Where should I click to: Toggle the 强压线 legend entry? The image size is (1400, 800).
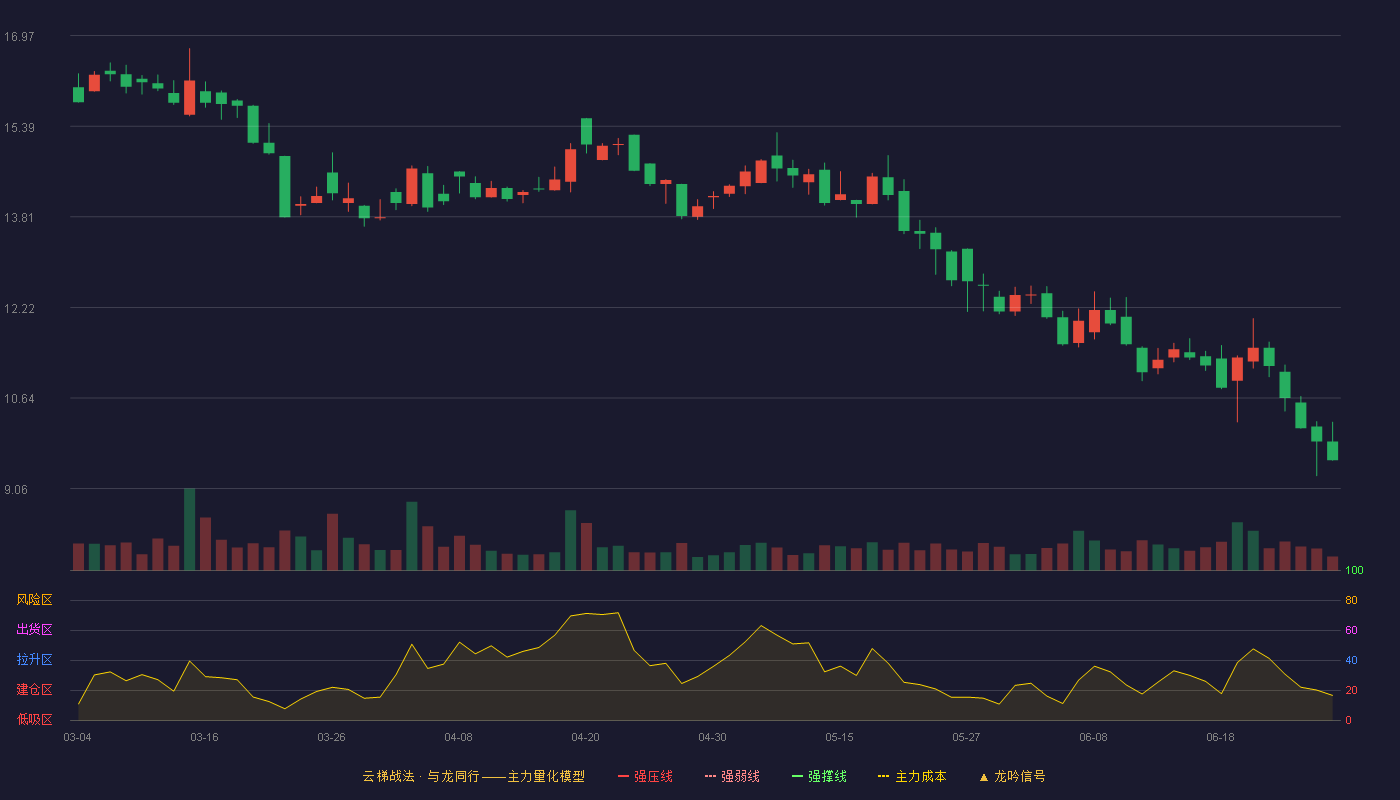click(645, 776)
